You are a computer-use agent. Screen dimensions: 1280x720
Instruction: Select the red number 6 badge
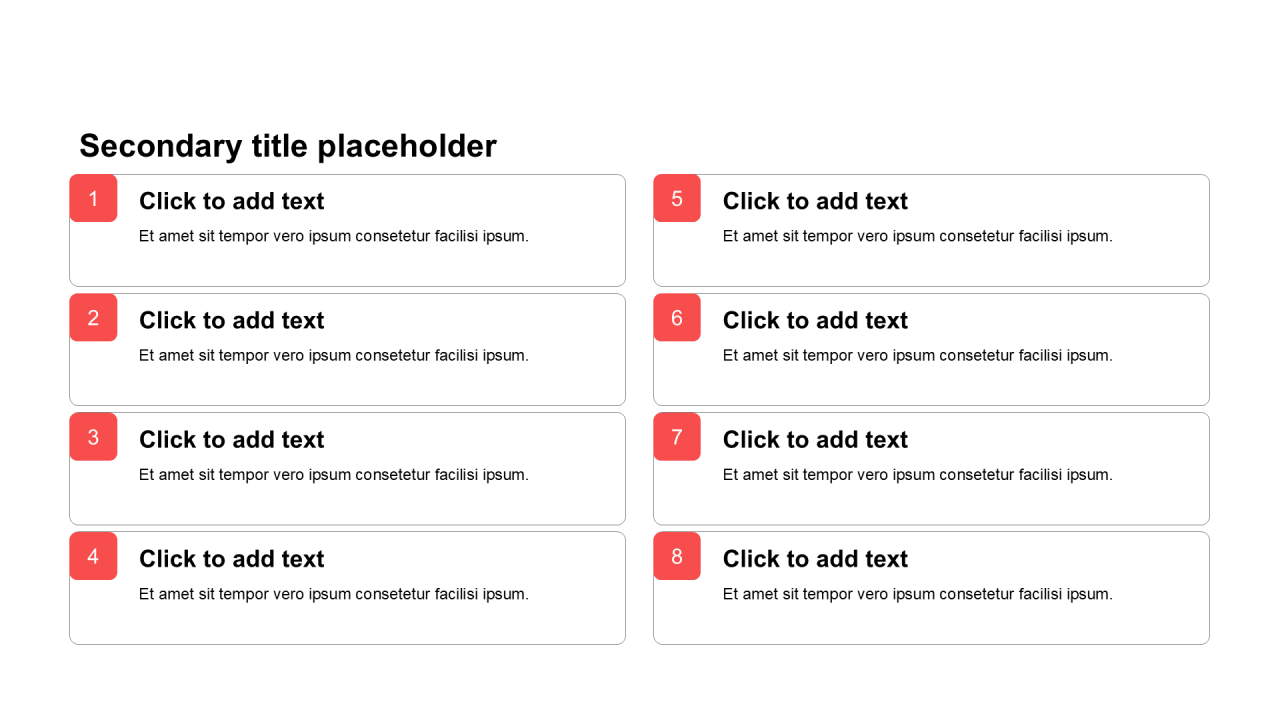point(677,317)
